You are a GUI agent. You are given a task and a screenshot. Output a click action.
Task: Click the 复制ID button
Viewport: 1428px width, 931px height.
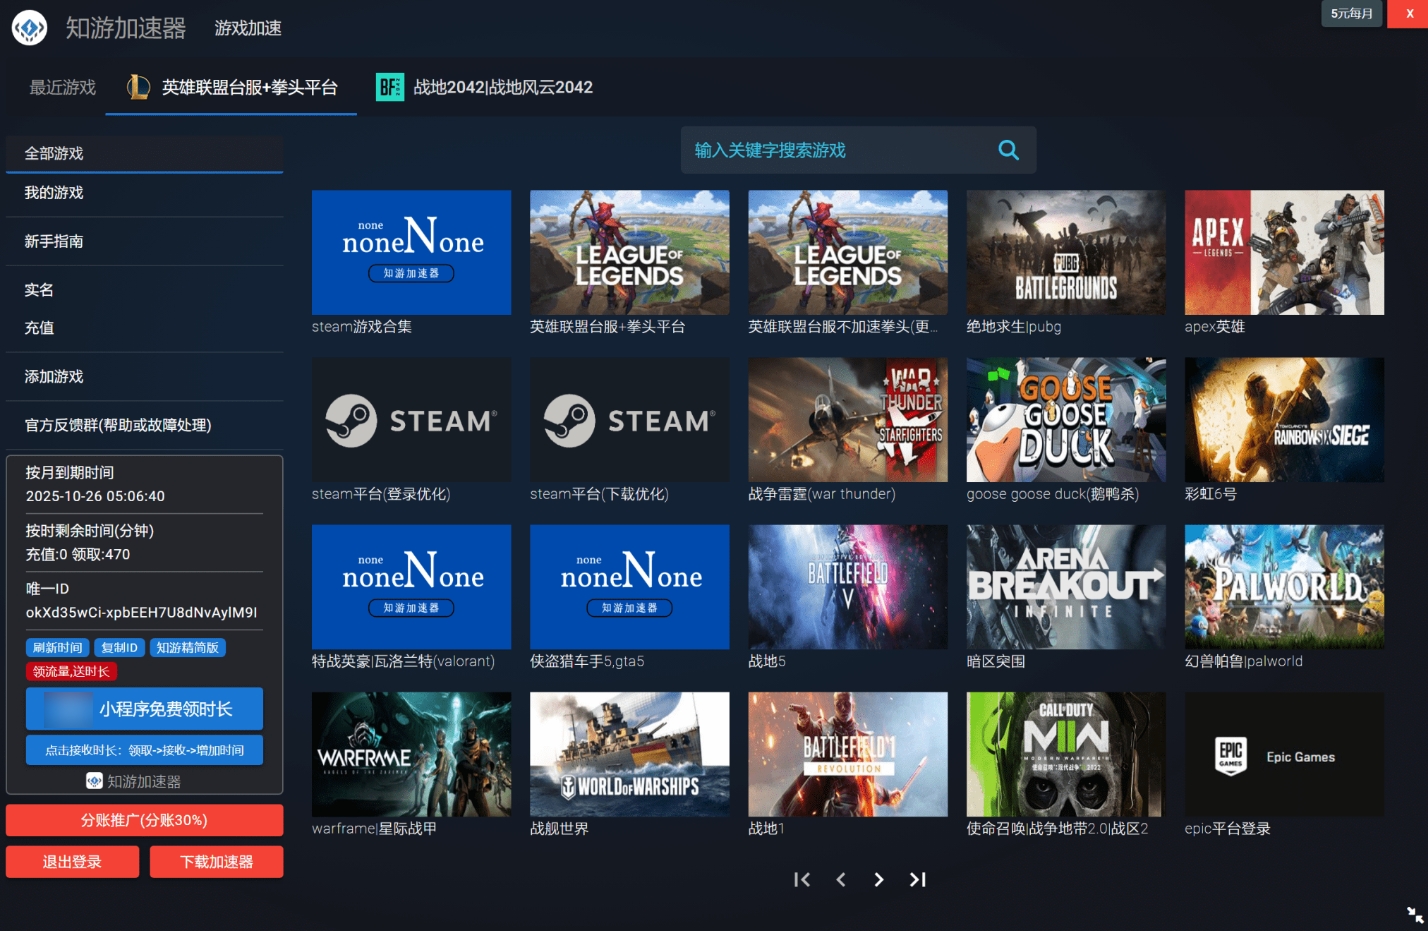click(119, 648)
